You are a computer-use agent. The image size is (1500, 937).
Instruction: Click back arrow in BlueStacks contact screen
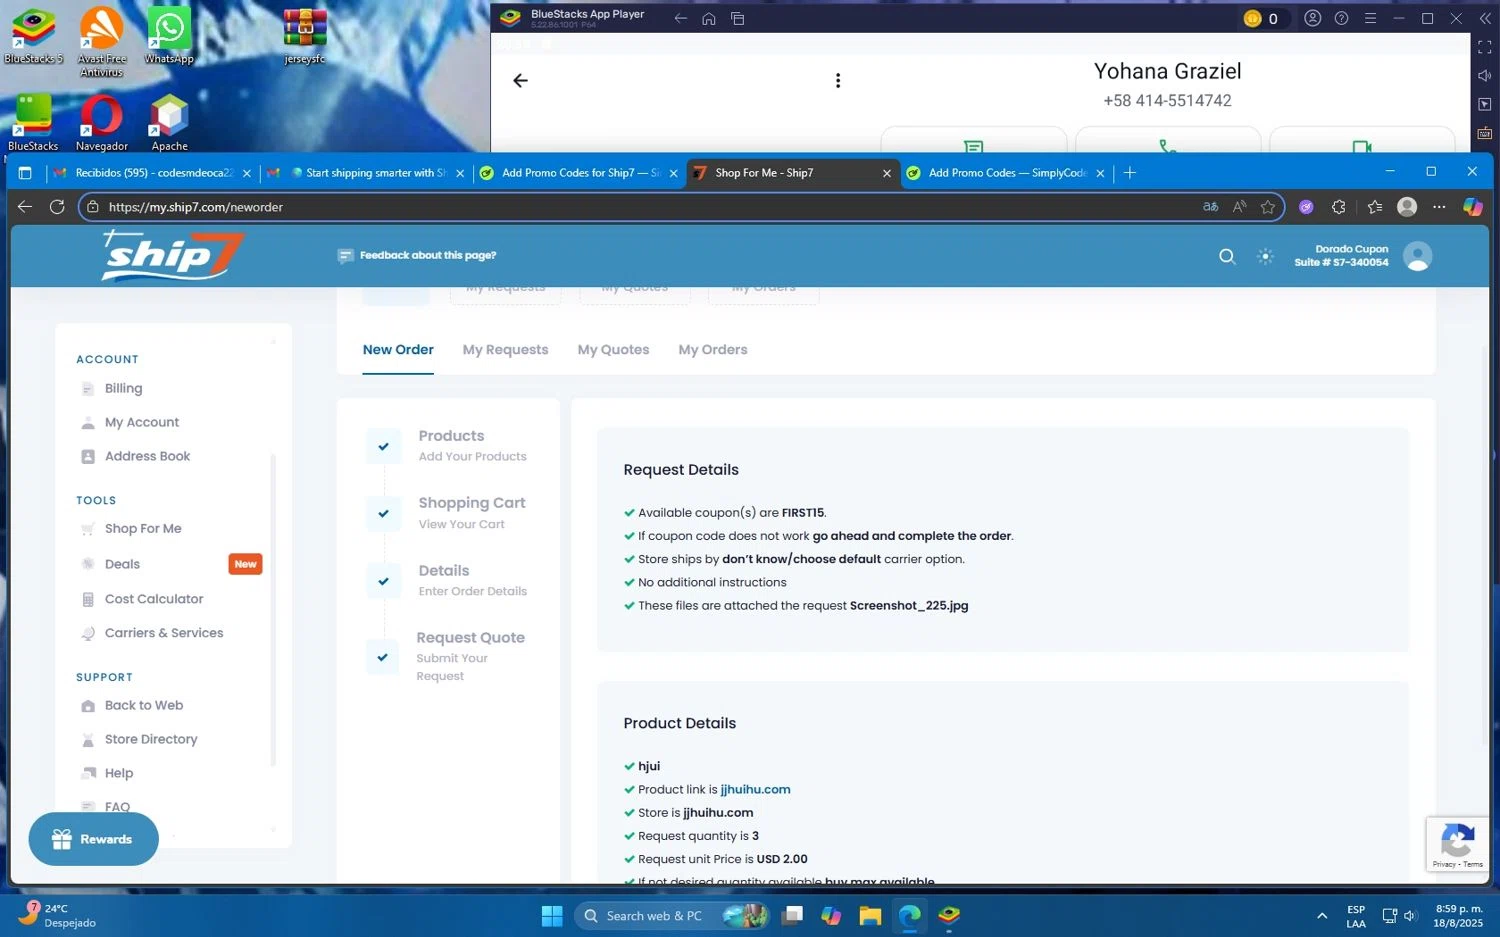coord(520,81)
